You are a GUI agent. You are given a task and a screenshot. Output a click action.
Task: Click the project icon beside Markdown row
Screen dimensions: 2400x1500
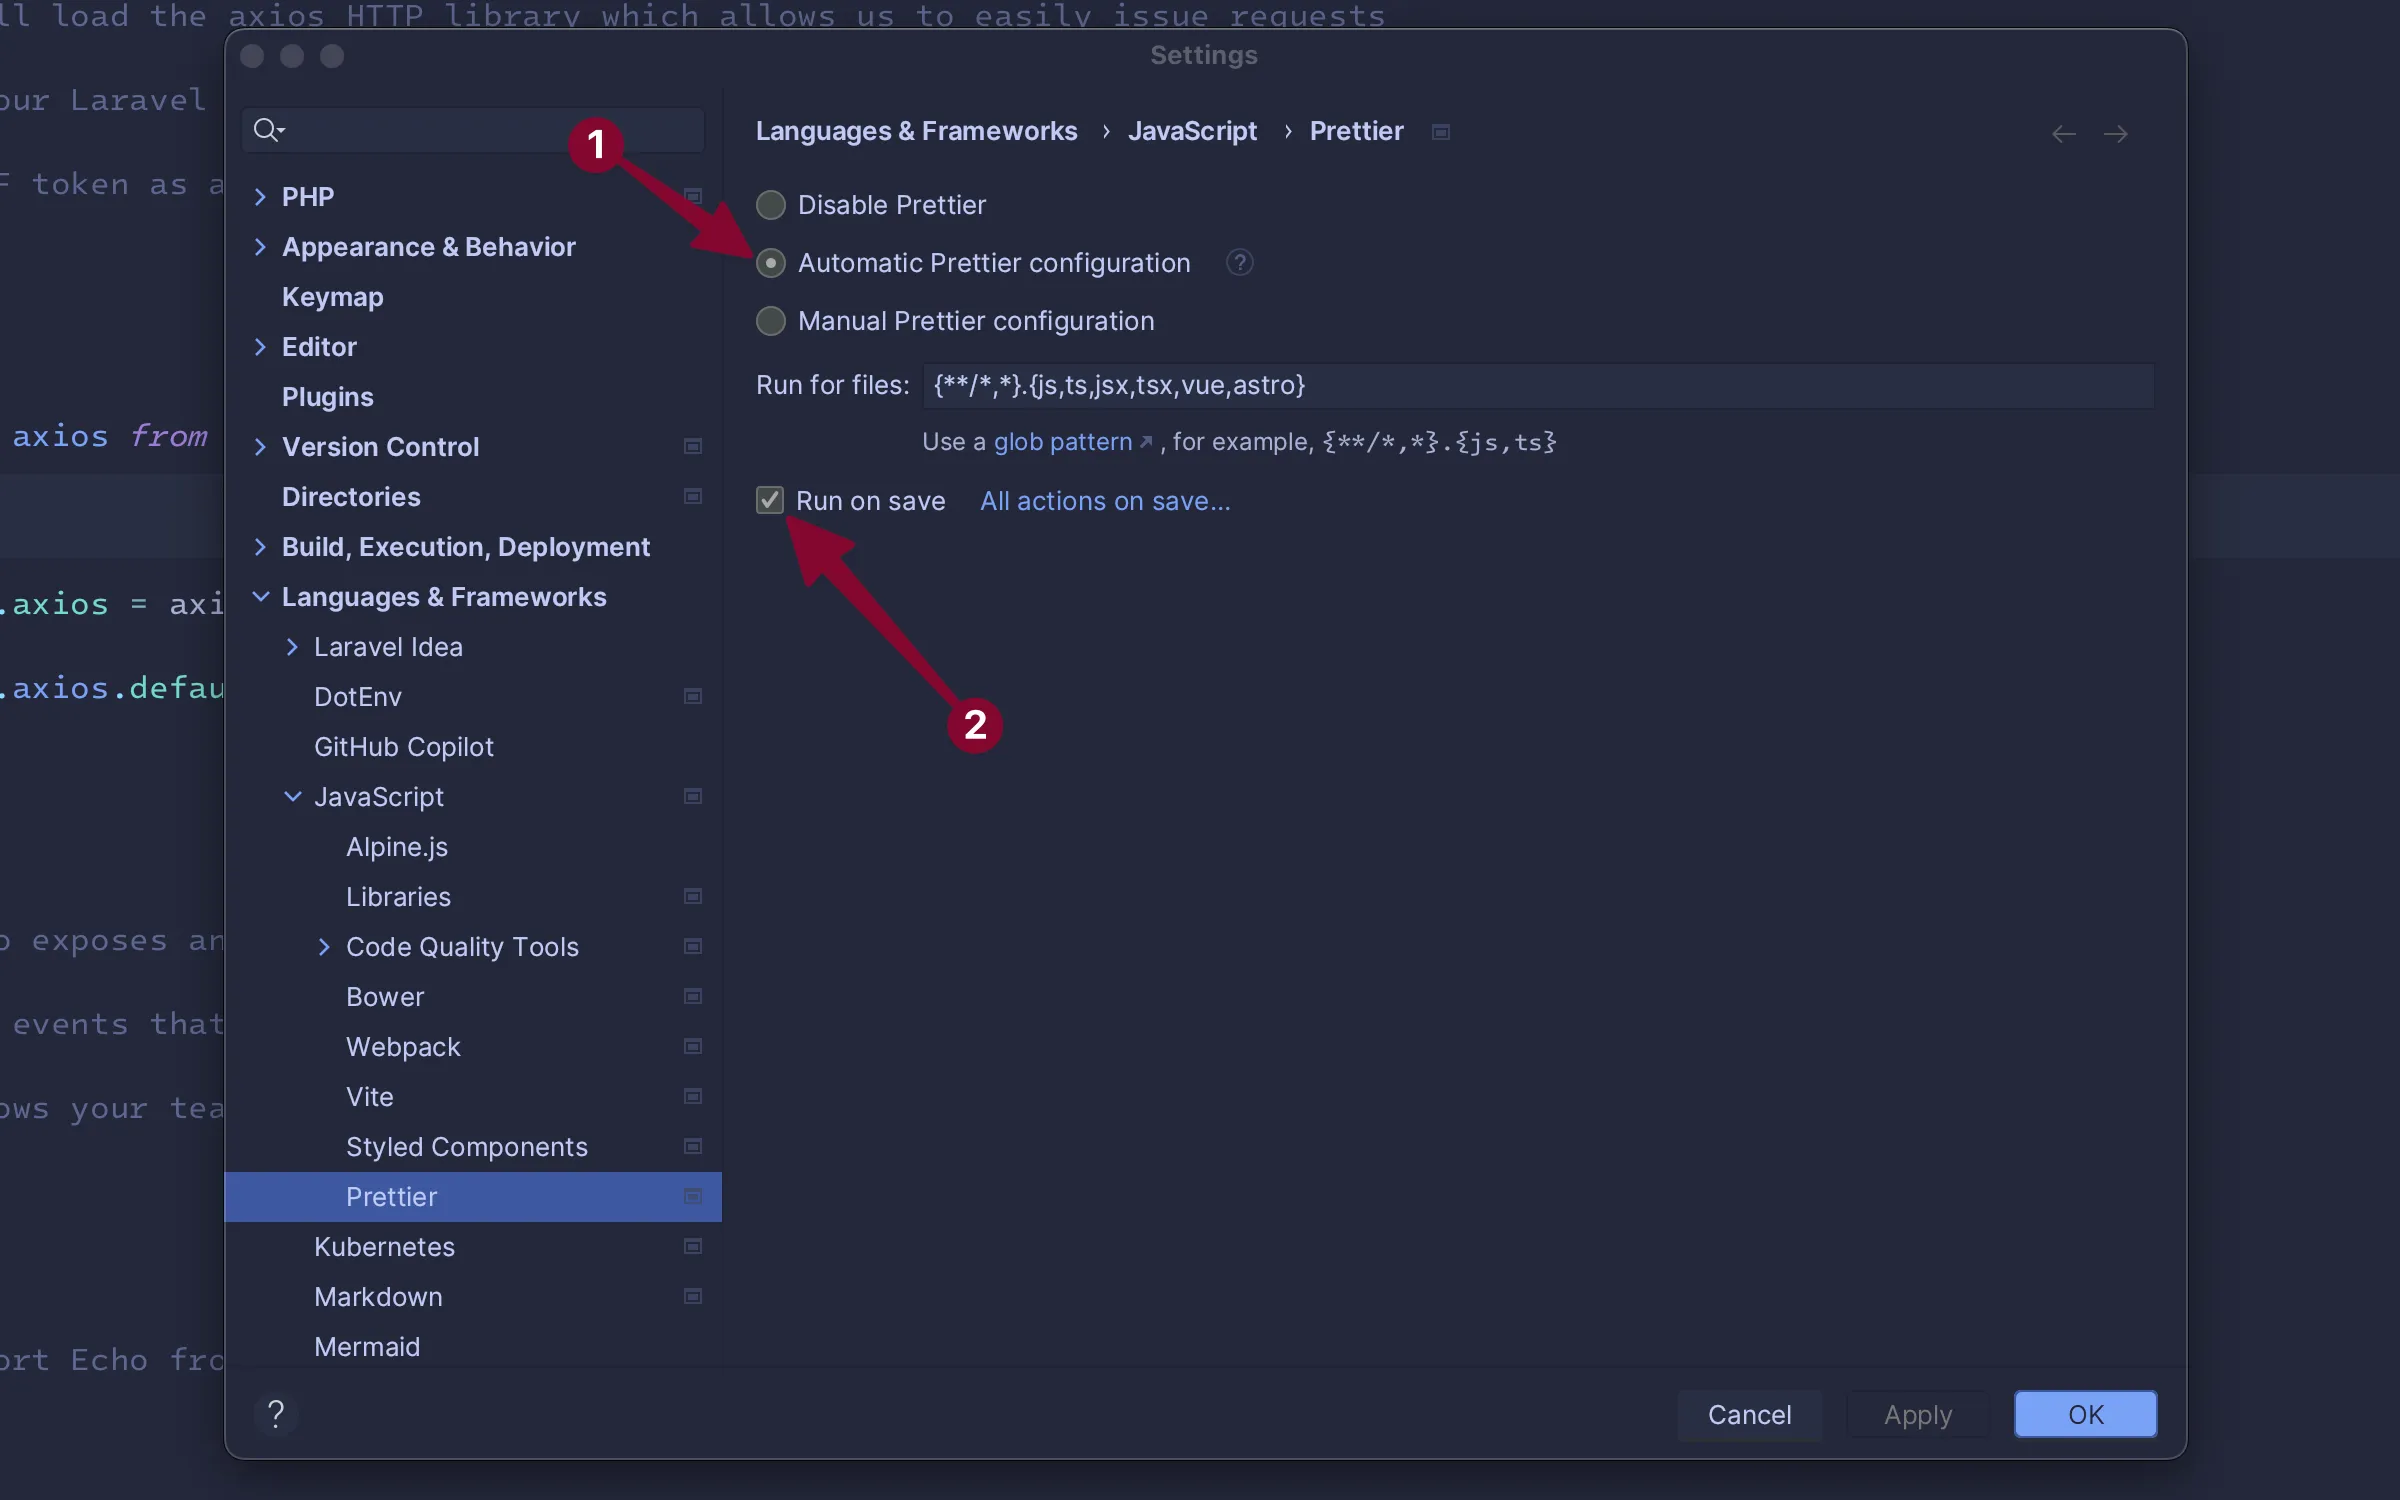point(692,1296)
